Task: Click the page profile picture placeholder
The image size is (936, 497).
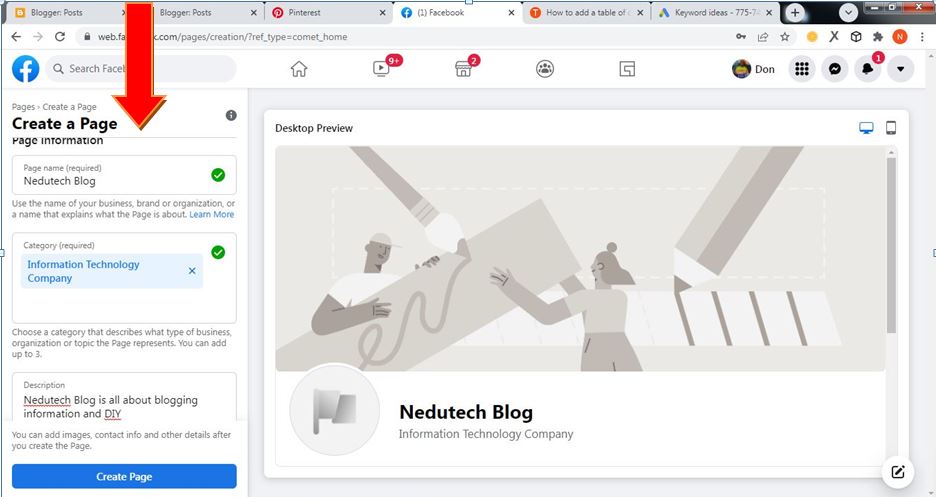Action: (x=334, y=410)
